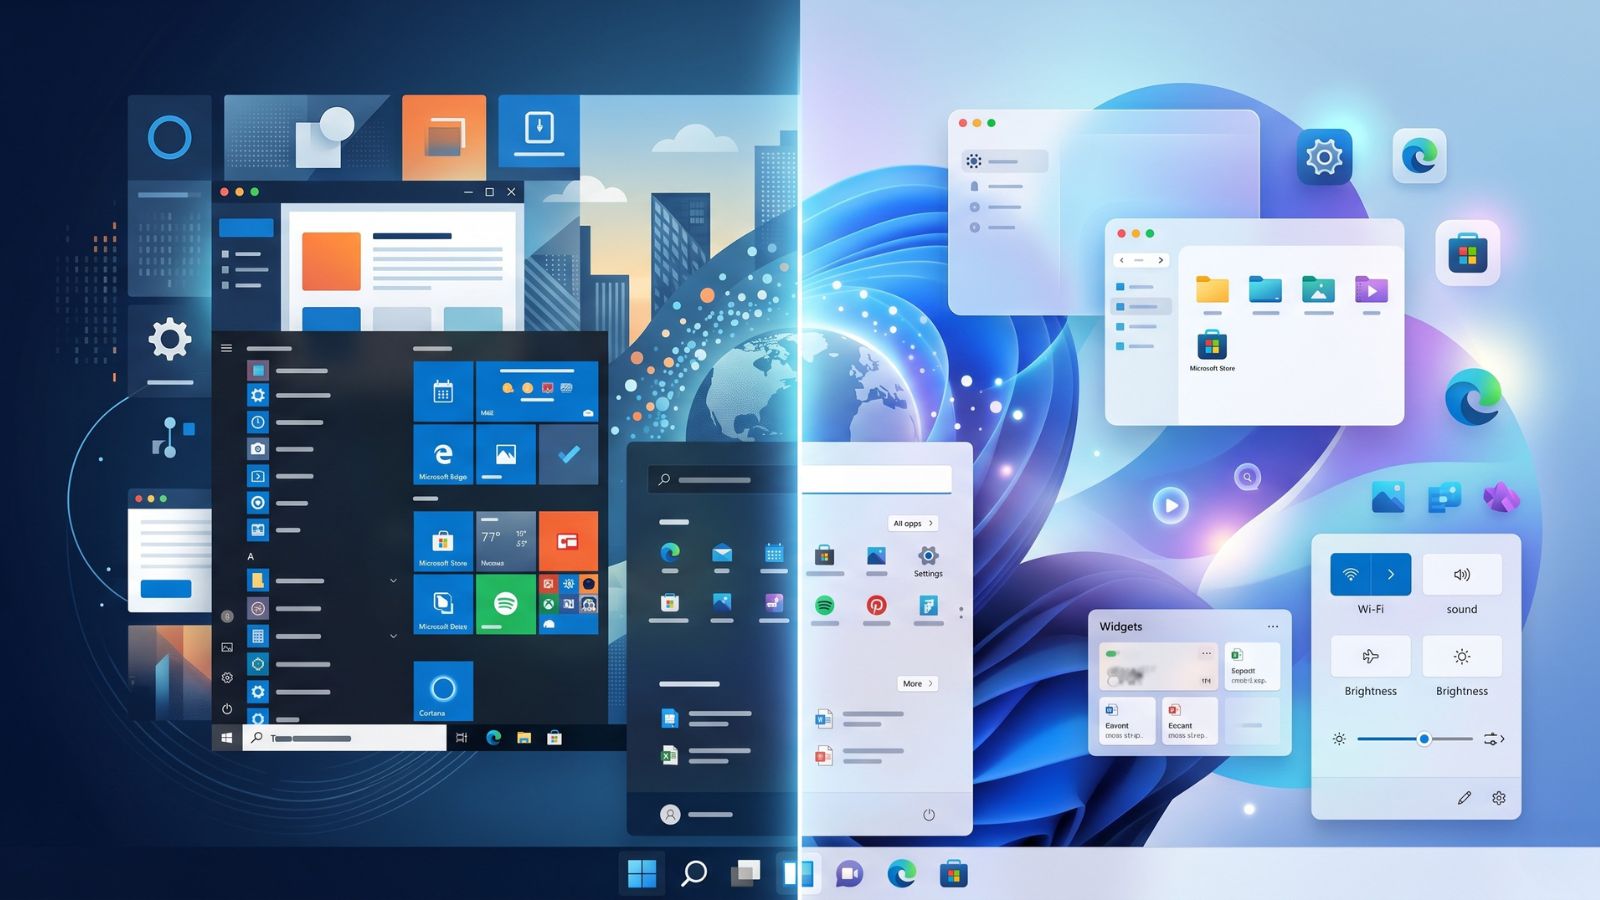1600x900 pixels.
Task: Open the Calendar icon in Windows 11 Start
Action: (774, 553)
